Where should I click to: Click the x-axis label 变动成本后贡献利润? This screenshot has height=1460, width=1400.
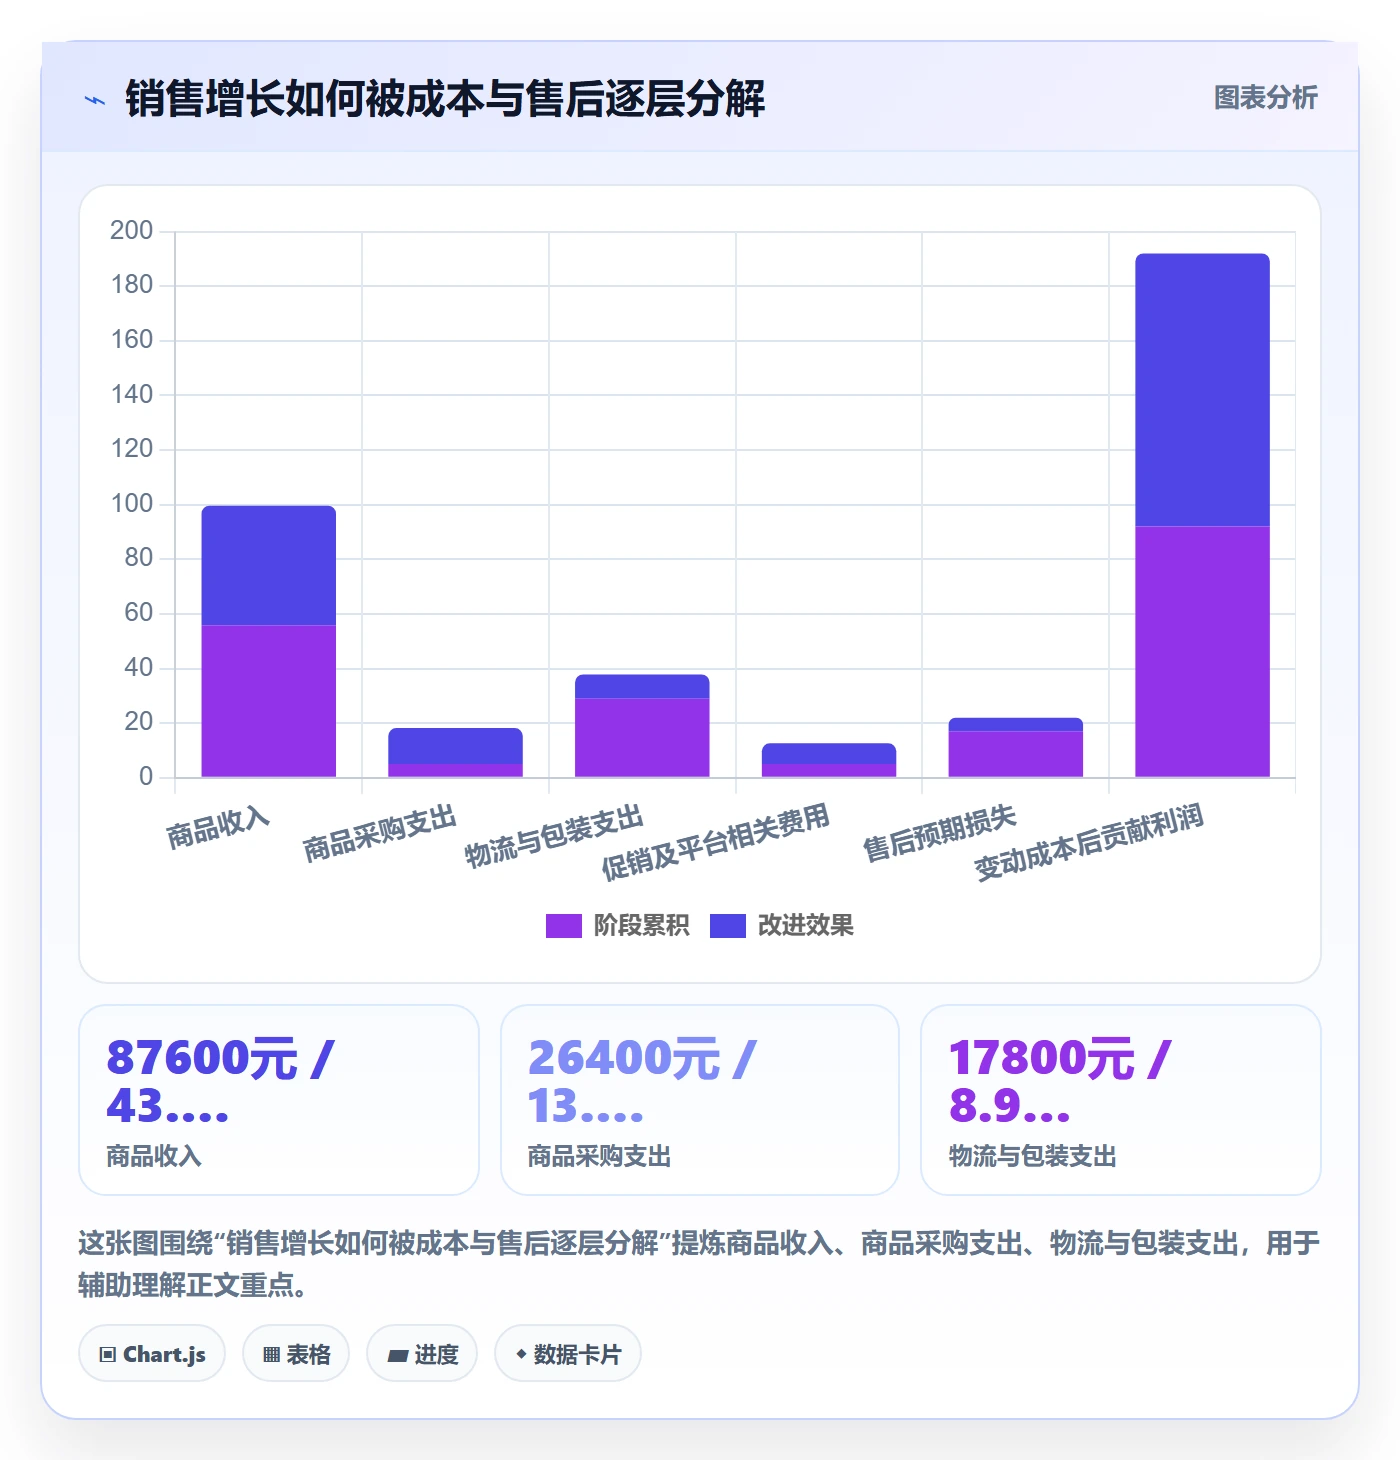[1089, 842]
